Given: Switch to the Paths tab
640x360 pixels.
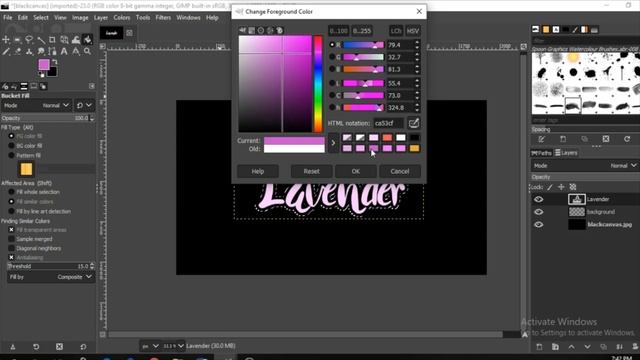Looking at the screenshot, I should click(542, 153).
